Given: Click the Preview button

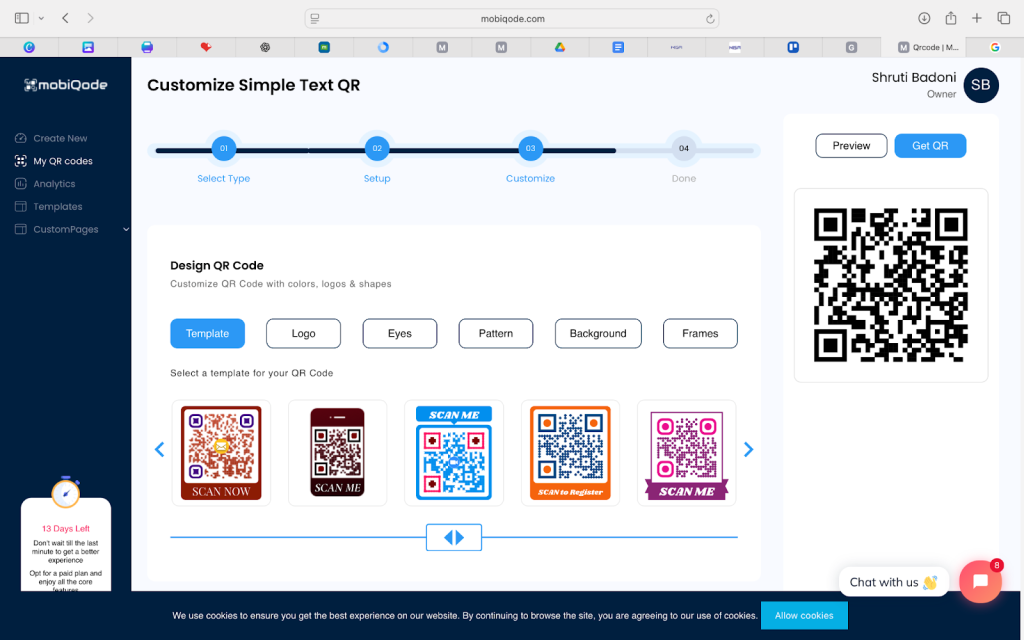Looking at the screenshot, I should 851,146.
